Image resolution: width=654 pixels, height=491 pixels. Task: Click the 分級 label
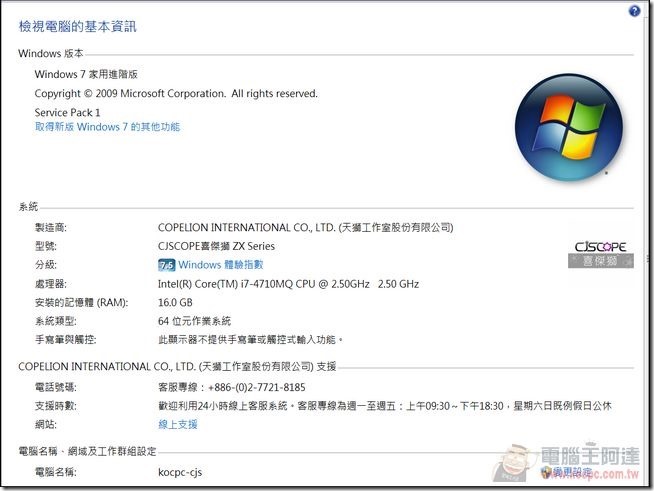(45, 265)
